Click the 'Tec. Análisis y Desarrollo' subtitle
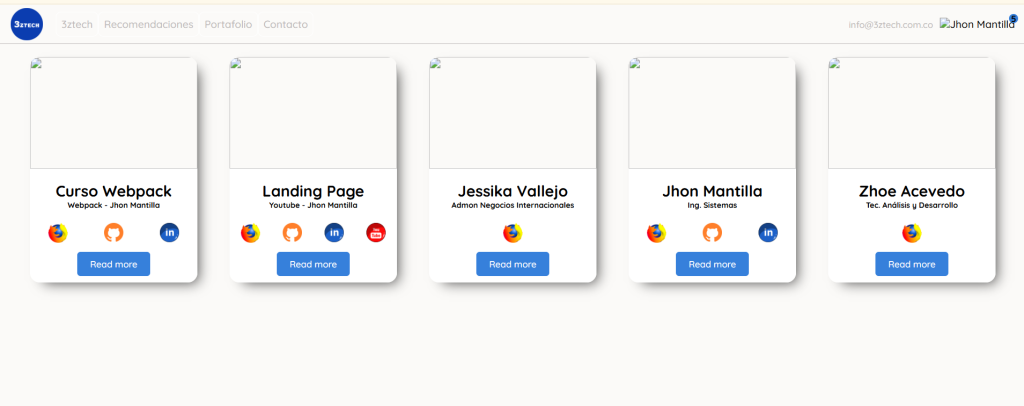Screen dimensions: 1024x406 912,205
